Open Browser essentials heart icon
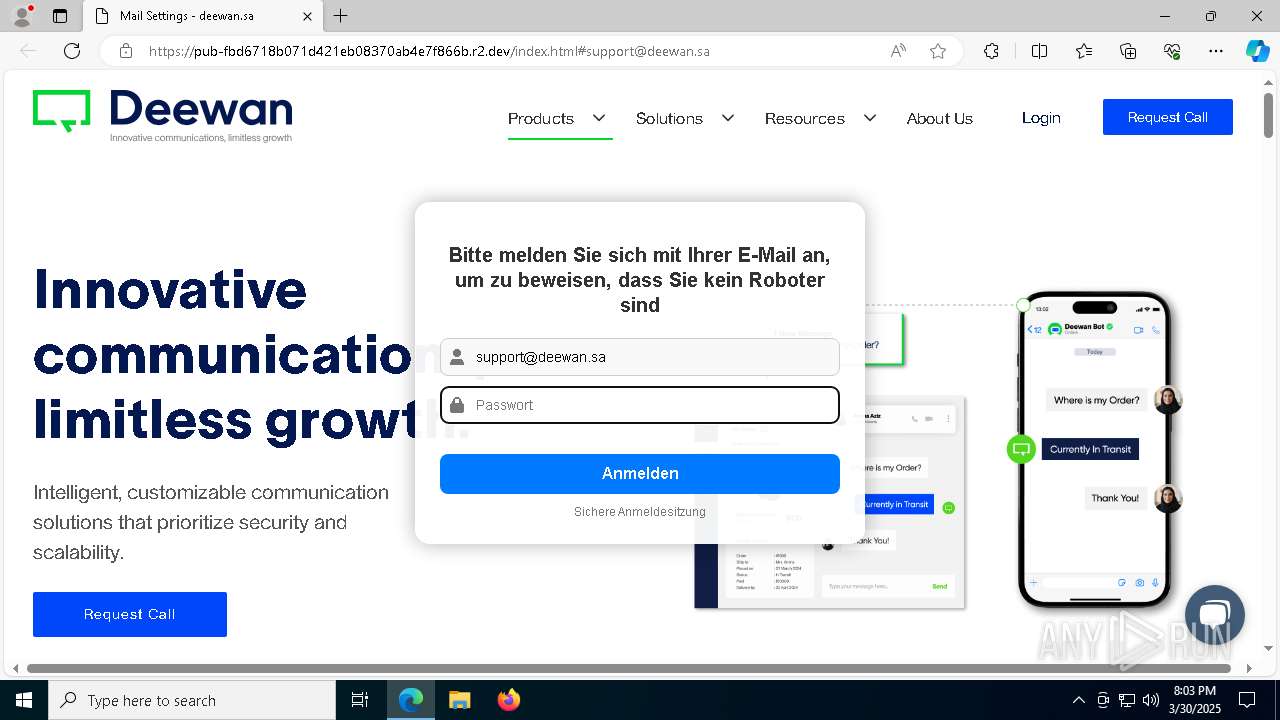Screen dimensions: 1280x720 pyautogui.click(x=1172, y=51)
